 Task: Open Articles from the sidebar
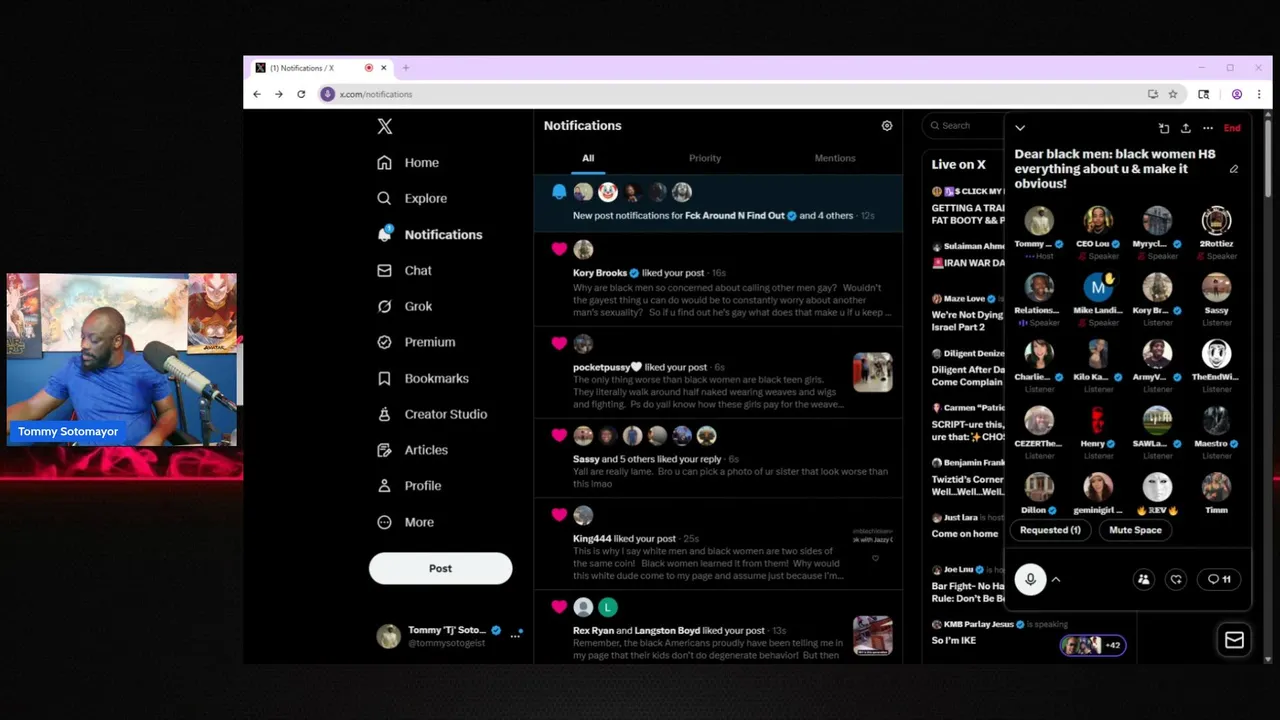coord(412,450)
